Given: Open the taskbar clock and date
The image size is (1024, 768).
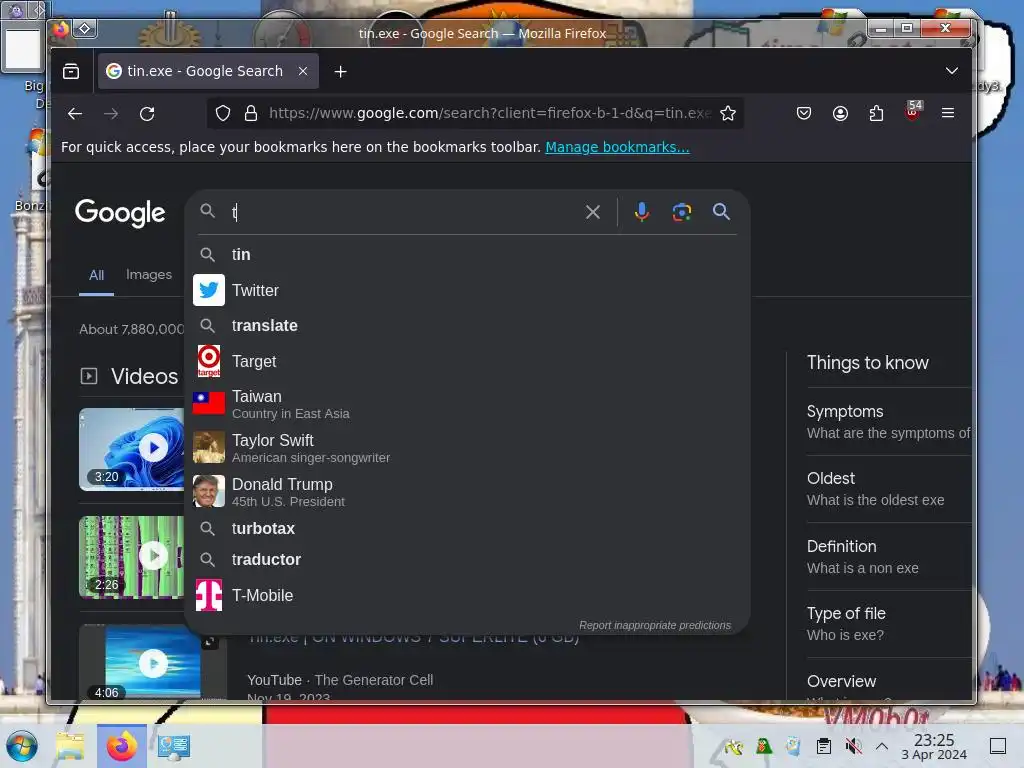Looking at the screenshot, I should tap(934, 746).
